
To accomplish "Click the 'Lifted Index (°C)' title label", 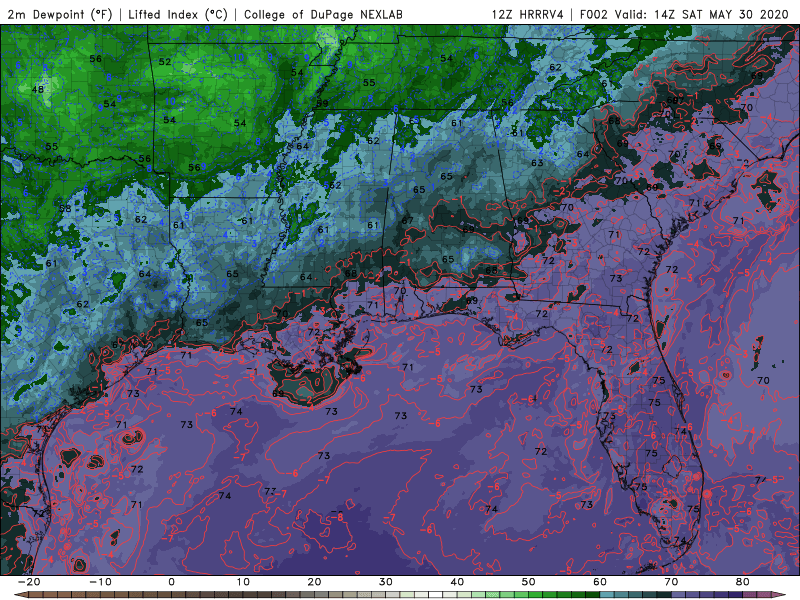I will click(178, 14).
